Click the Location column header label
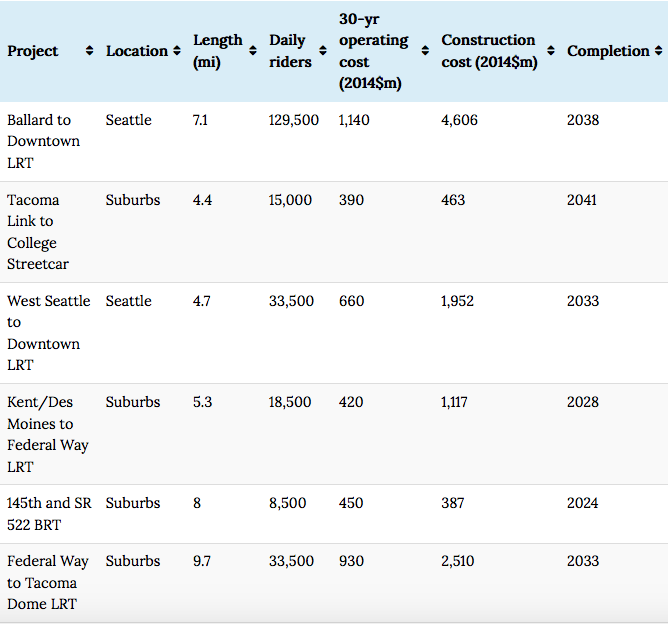 137,51
